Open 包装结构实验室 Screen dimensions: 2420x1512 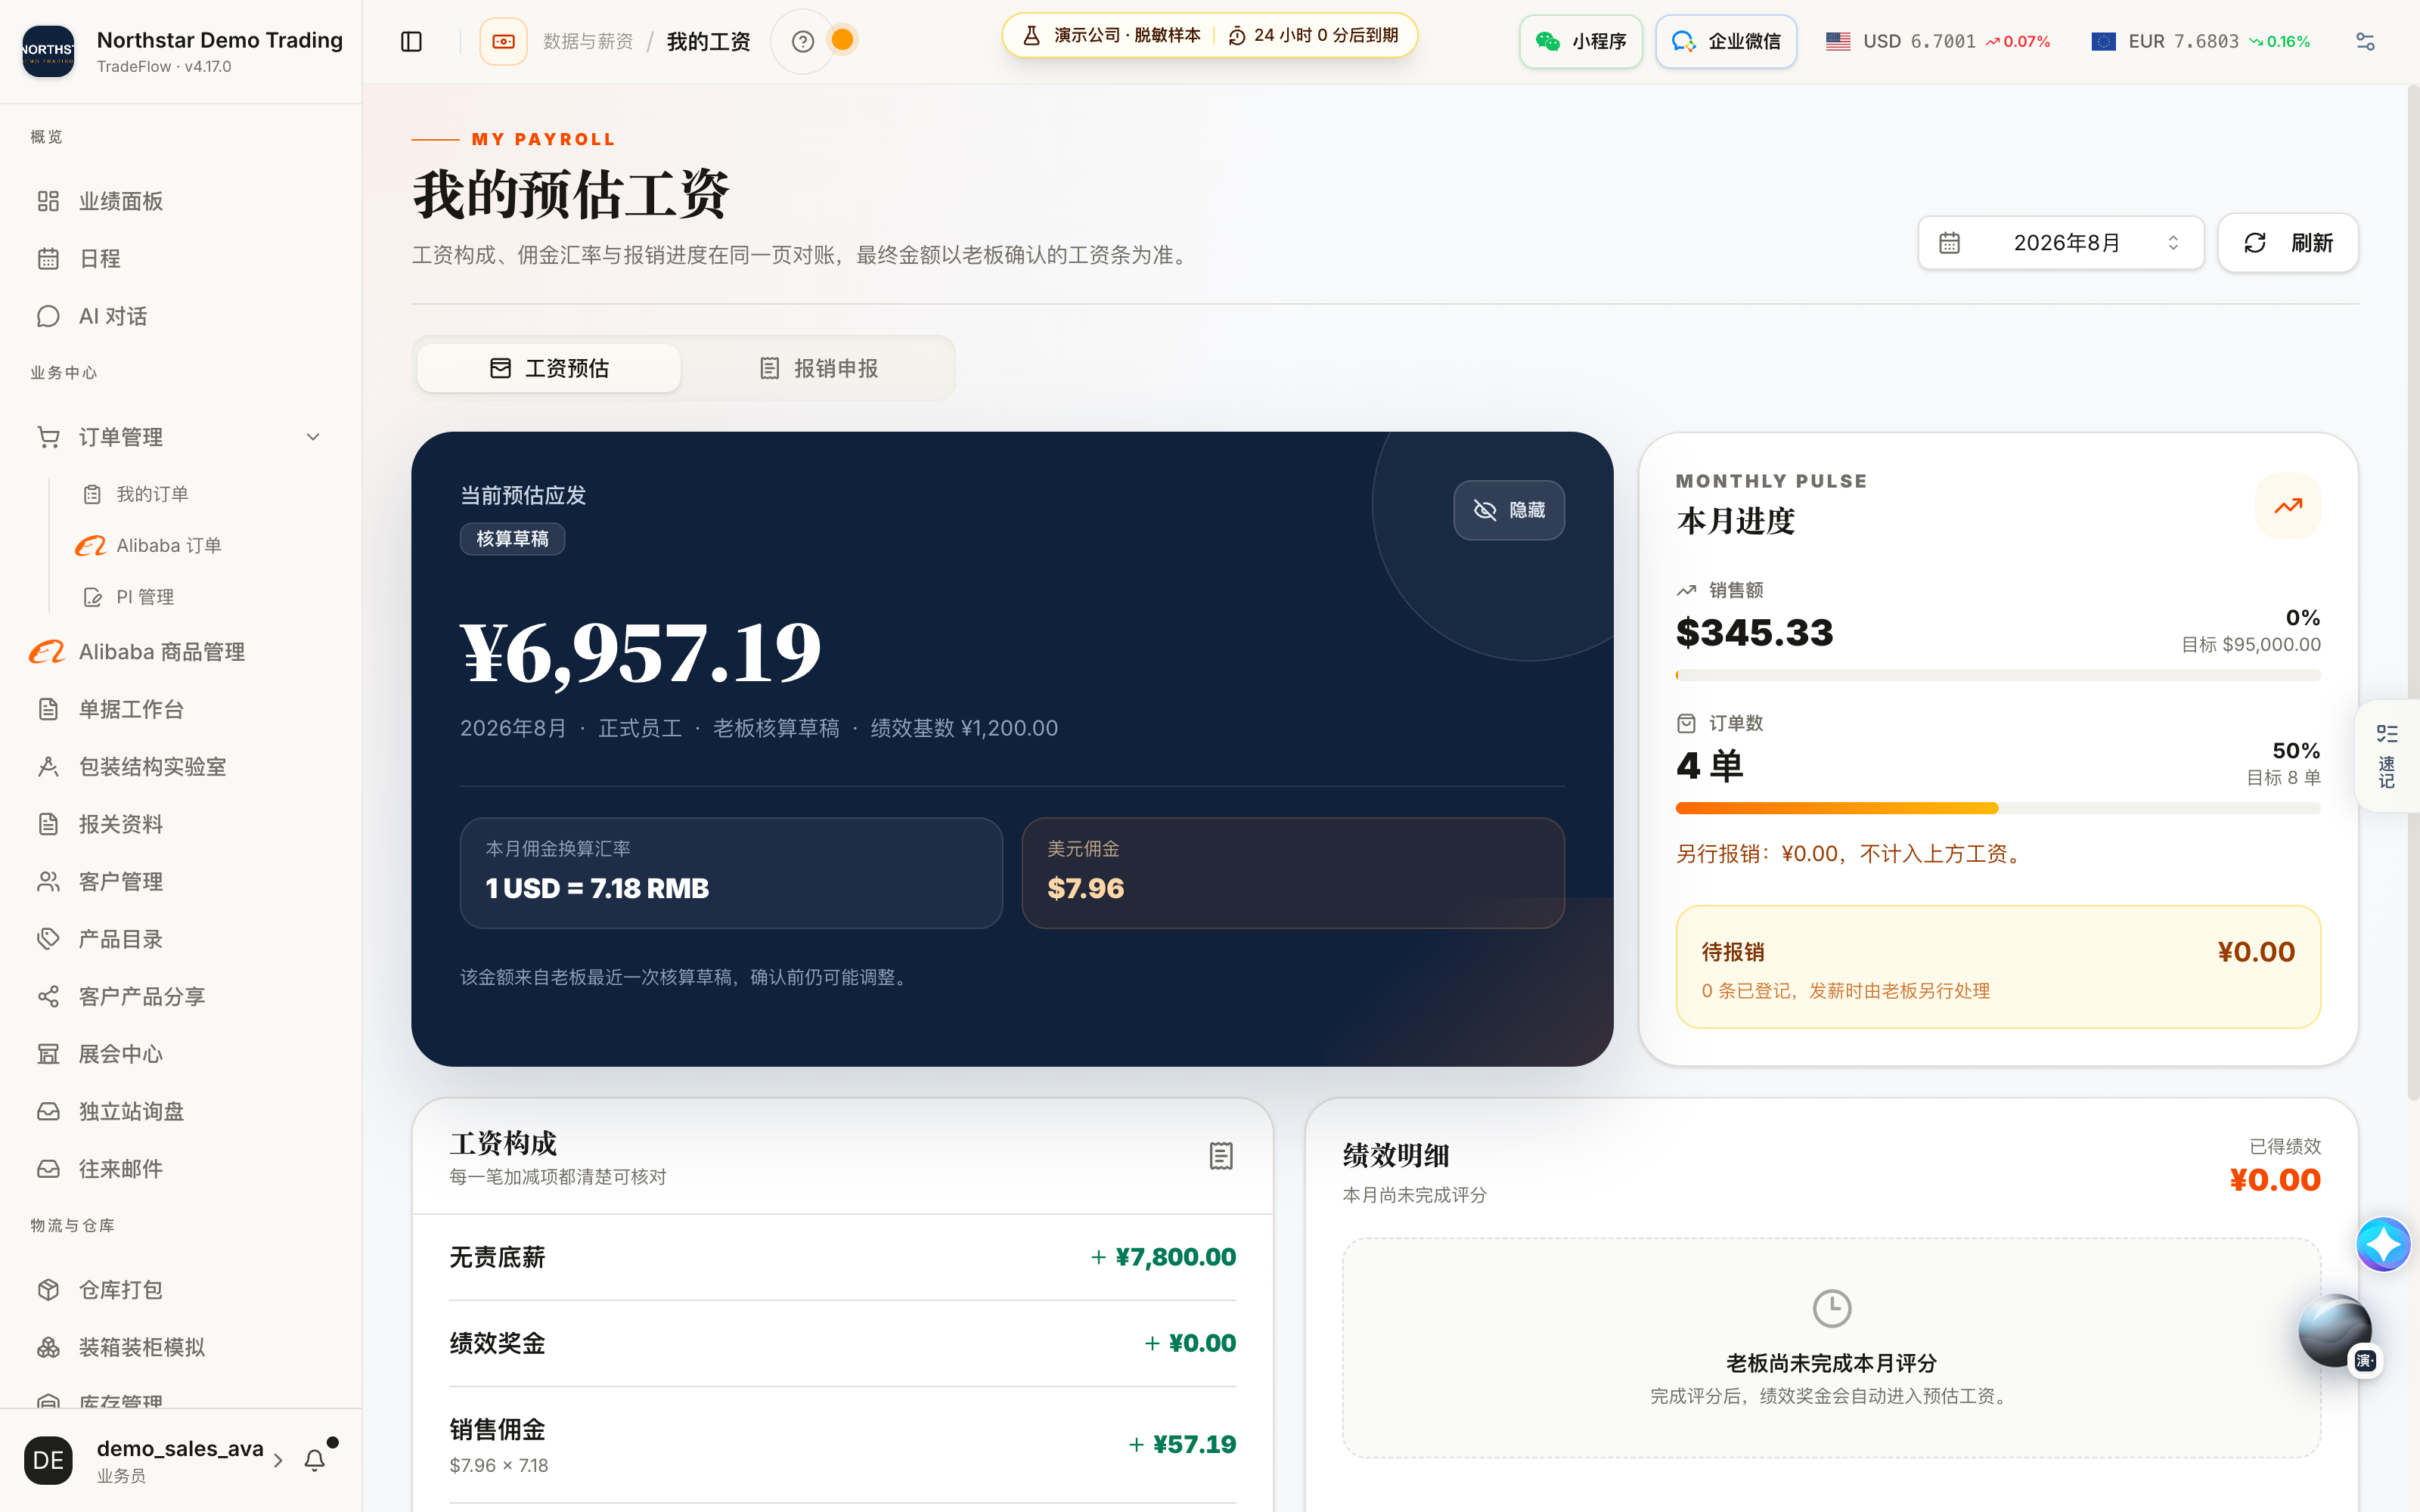tap(180, 767)
